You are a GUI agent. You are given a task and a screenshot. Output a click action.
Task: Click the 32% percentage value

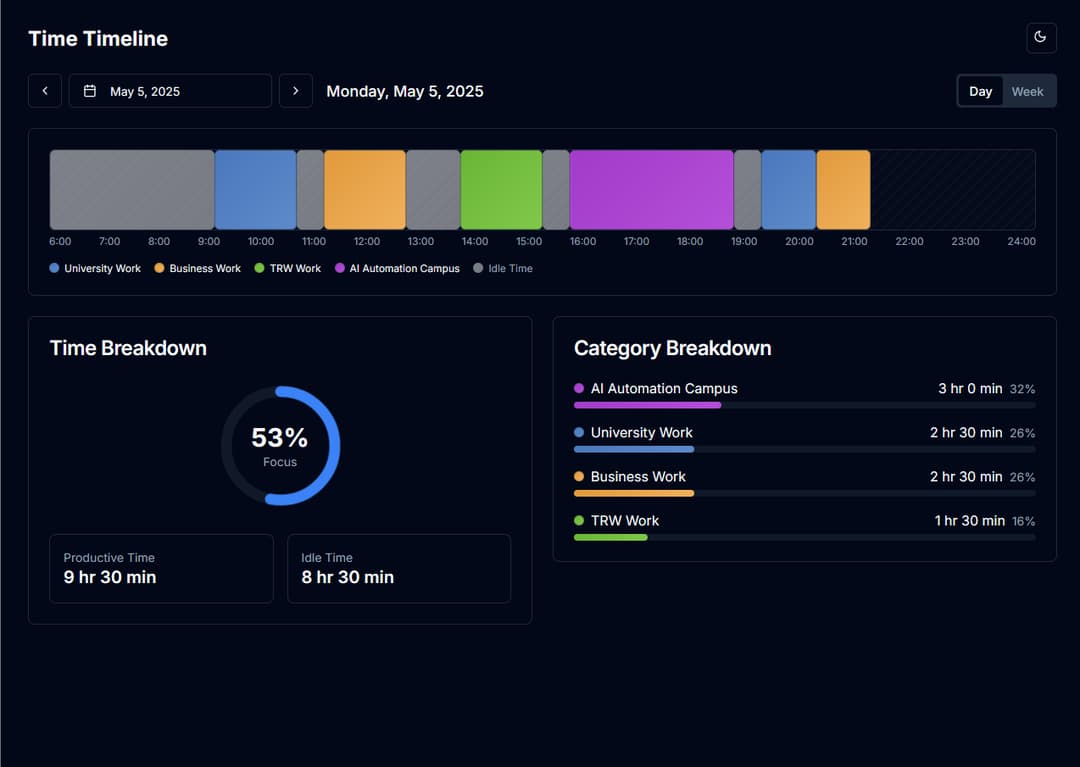1022,389
